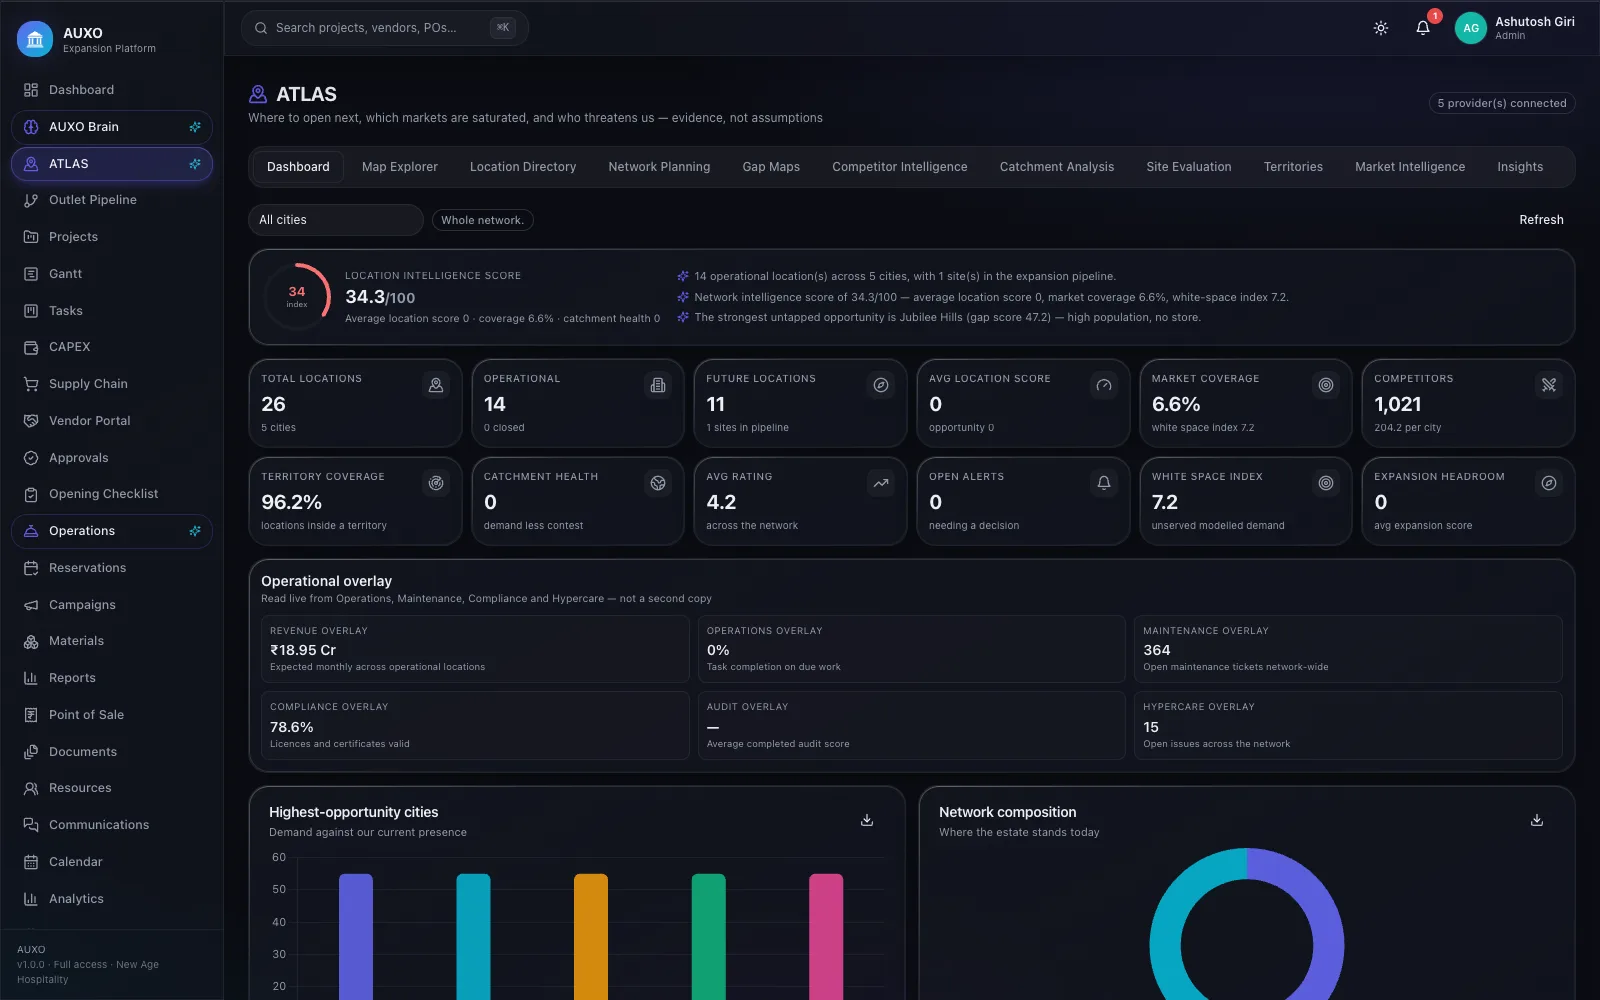Viewport: 1600px width, 1000px height.
Task: Click Calendar icon in sidebar
Action: coord(31,862)
